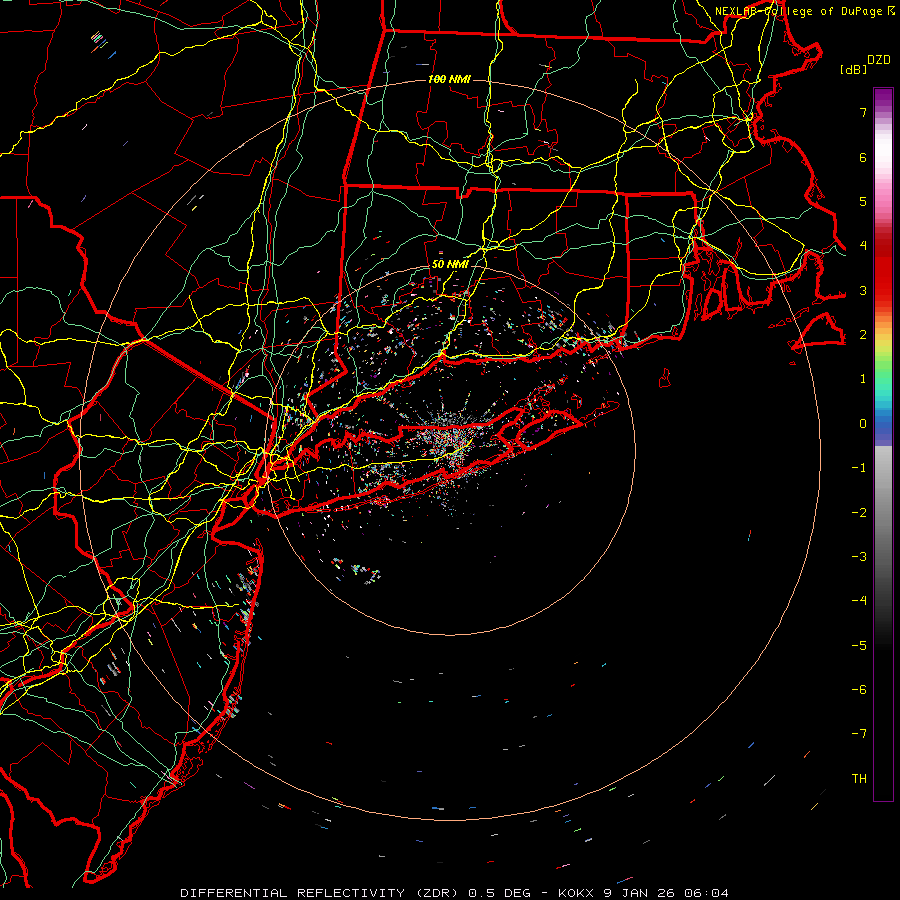The image size is (900, 900).
Task: Select the "0" value on the scale
Action: (x=863, y=424)
